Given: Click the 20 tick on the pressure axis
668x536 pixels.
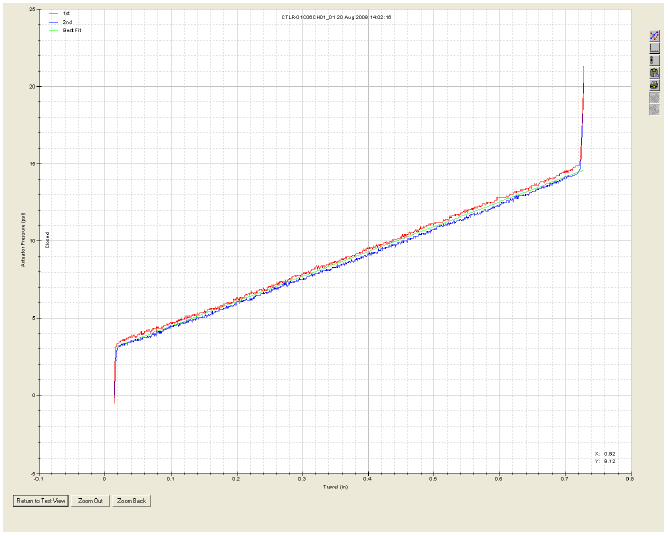Looking at the screenshot, I should pyautogui.click(x=32, y=86).
